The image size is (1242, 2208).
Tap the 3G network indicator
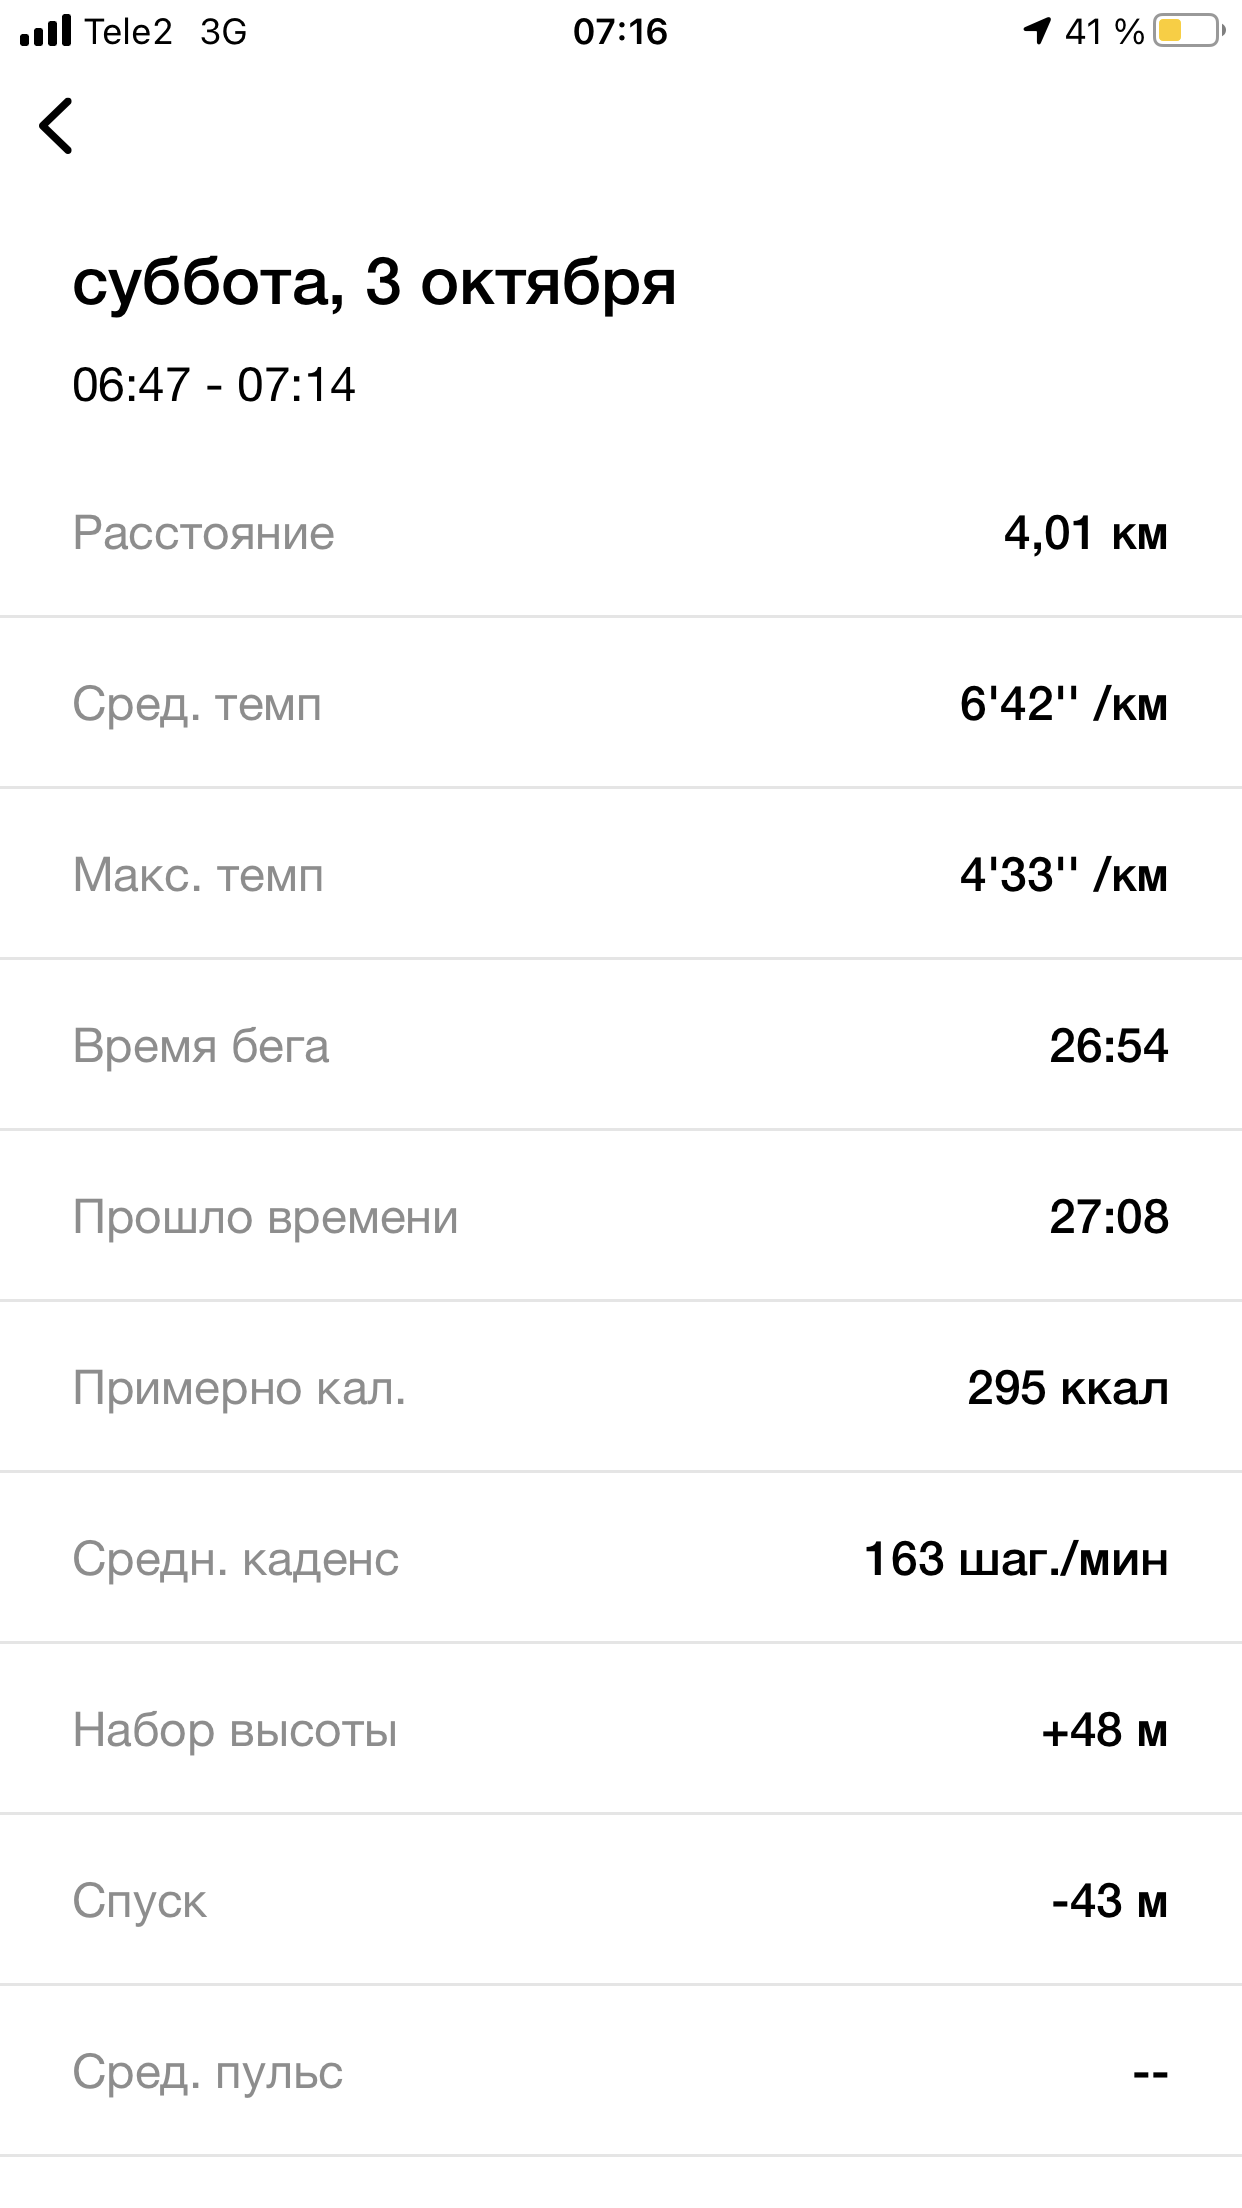223,32
